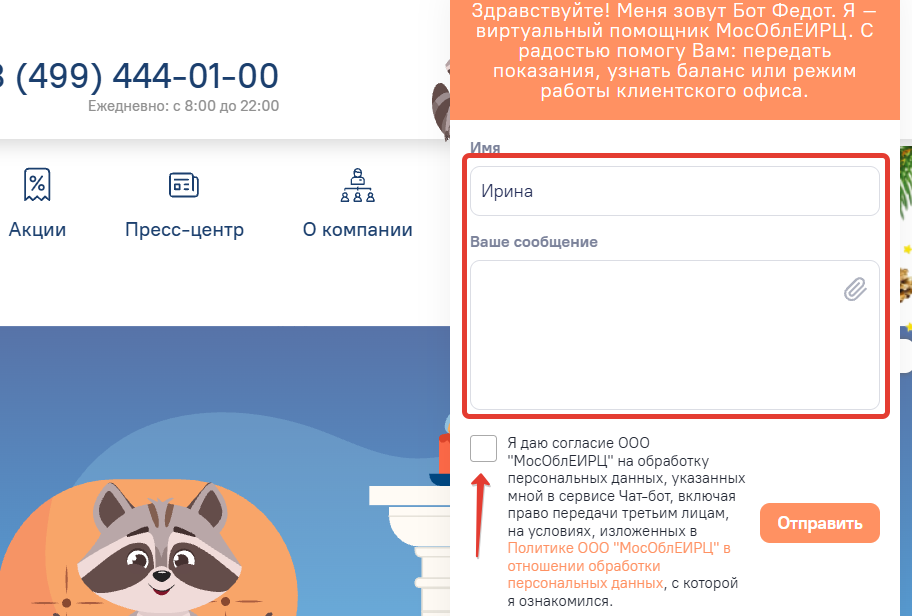Open the Пресс-центр section
The image size is (912, 616).
coord(184,229)
